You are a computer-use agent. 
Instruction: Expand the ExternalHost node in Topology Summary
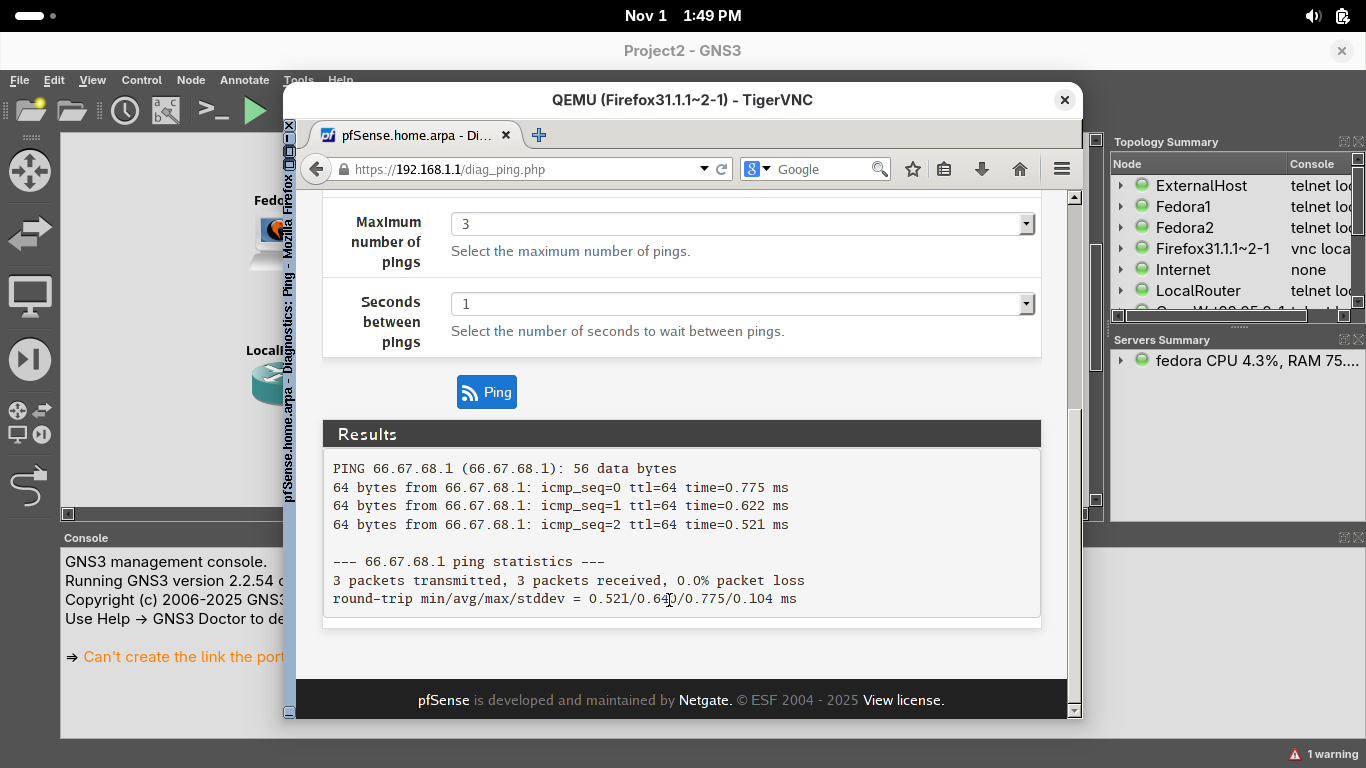[x=1121, y=186]
